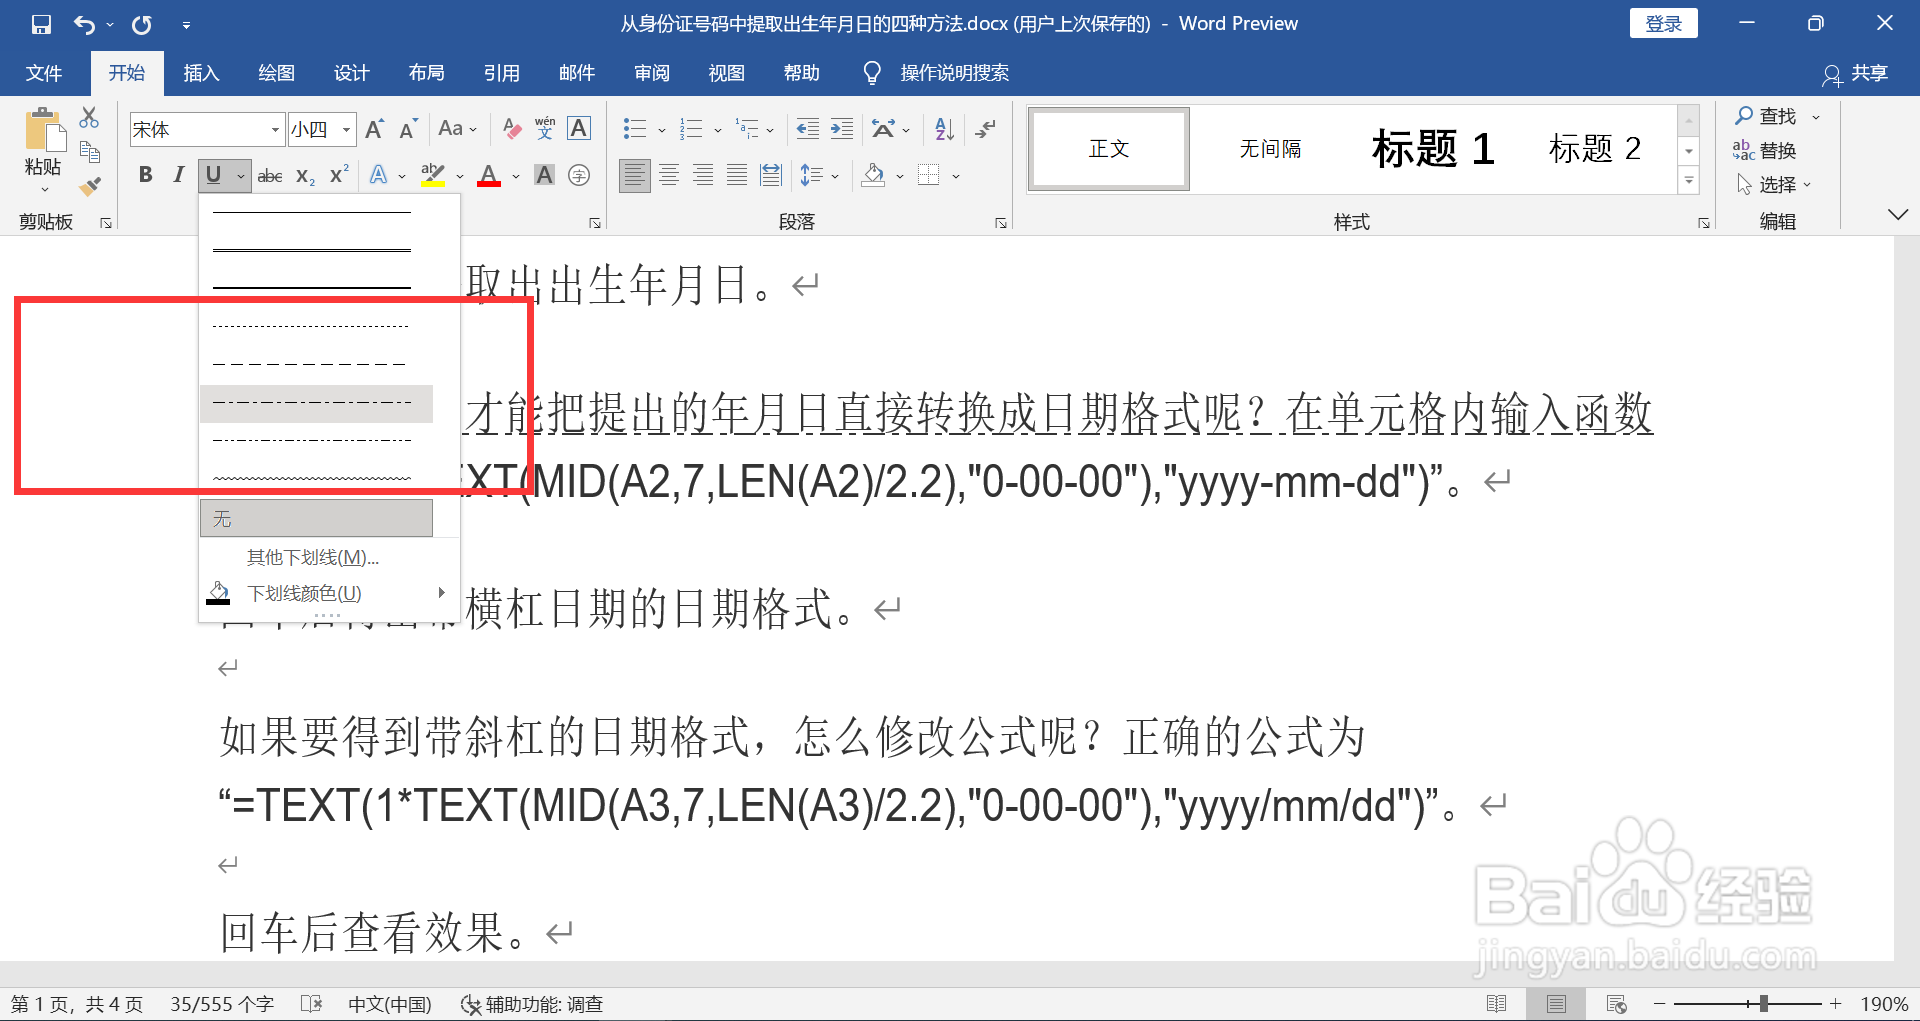Switch to Web Layout view icon
Screen dimensions: 1920x1021
pyautogui.click(x=1616, y=1004)
